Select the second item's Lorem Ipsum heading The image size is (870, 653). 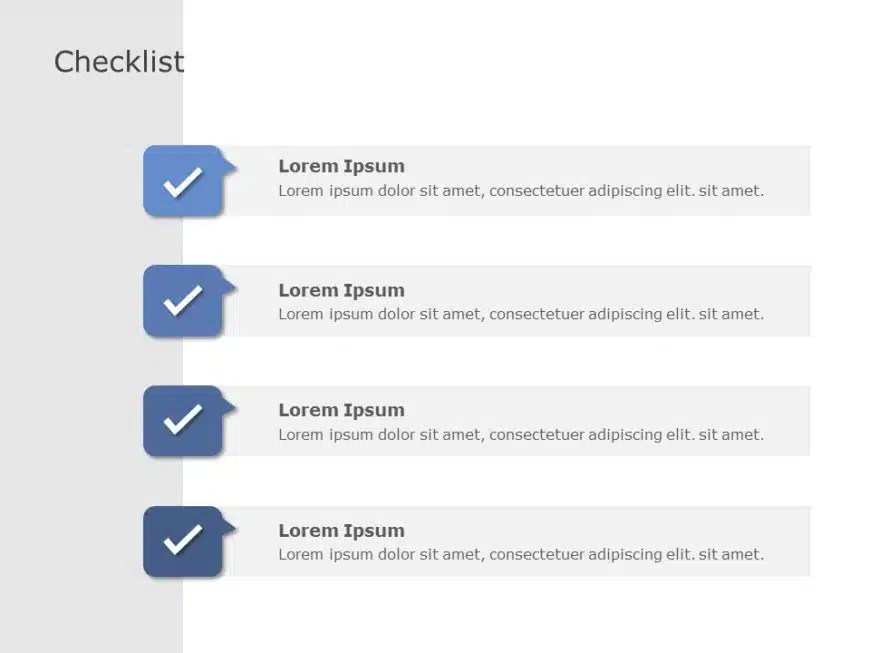point(341,290)
